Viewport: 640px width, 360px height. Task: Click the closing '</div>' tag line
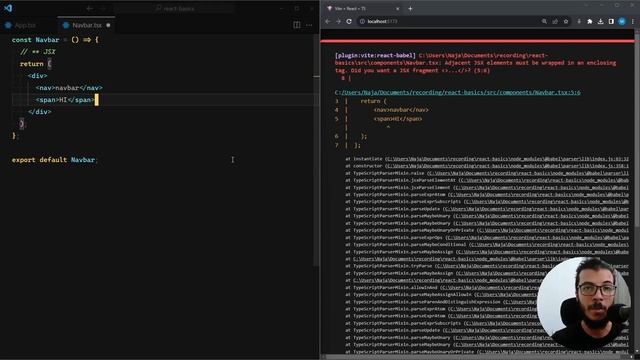40,111
